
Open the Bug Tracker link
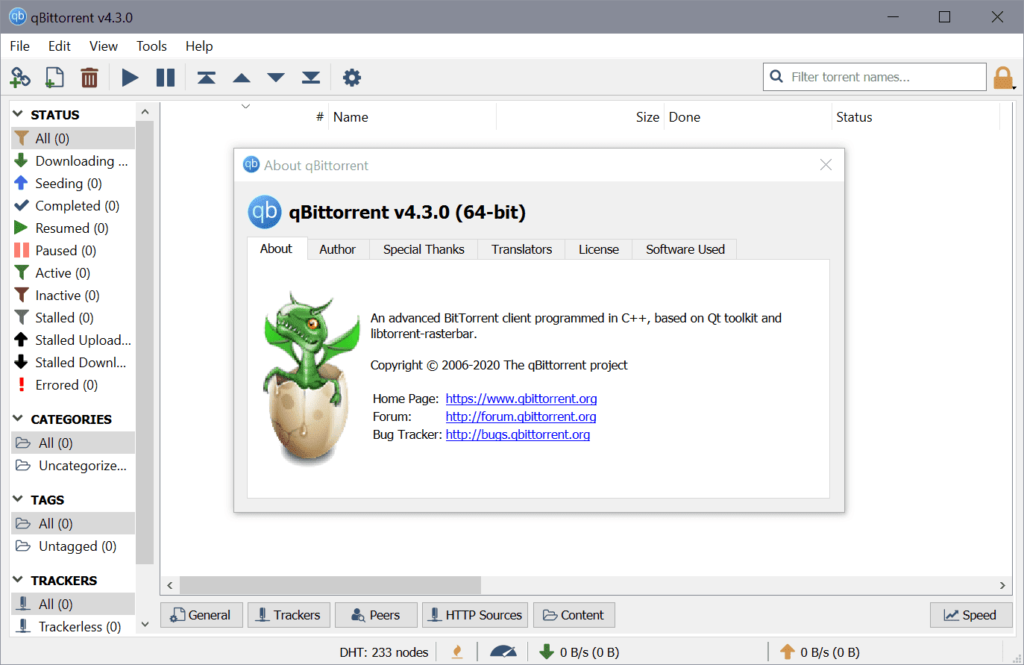tap(517, 435)
